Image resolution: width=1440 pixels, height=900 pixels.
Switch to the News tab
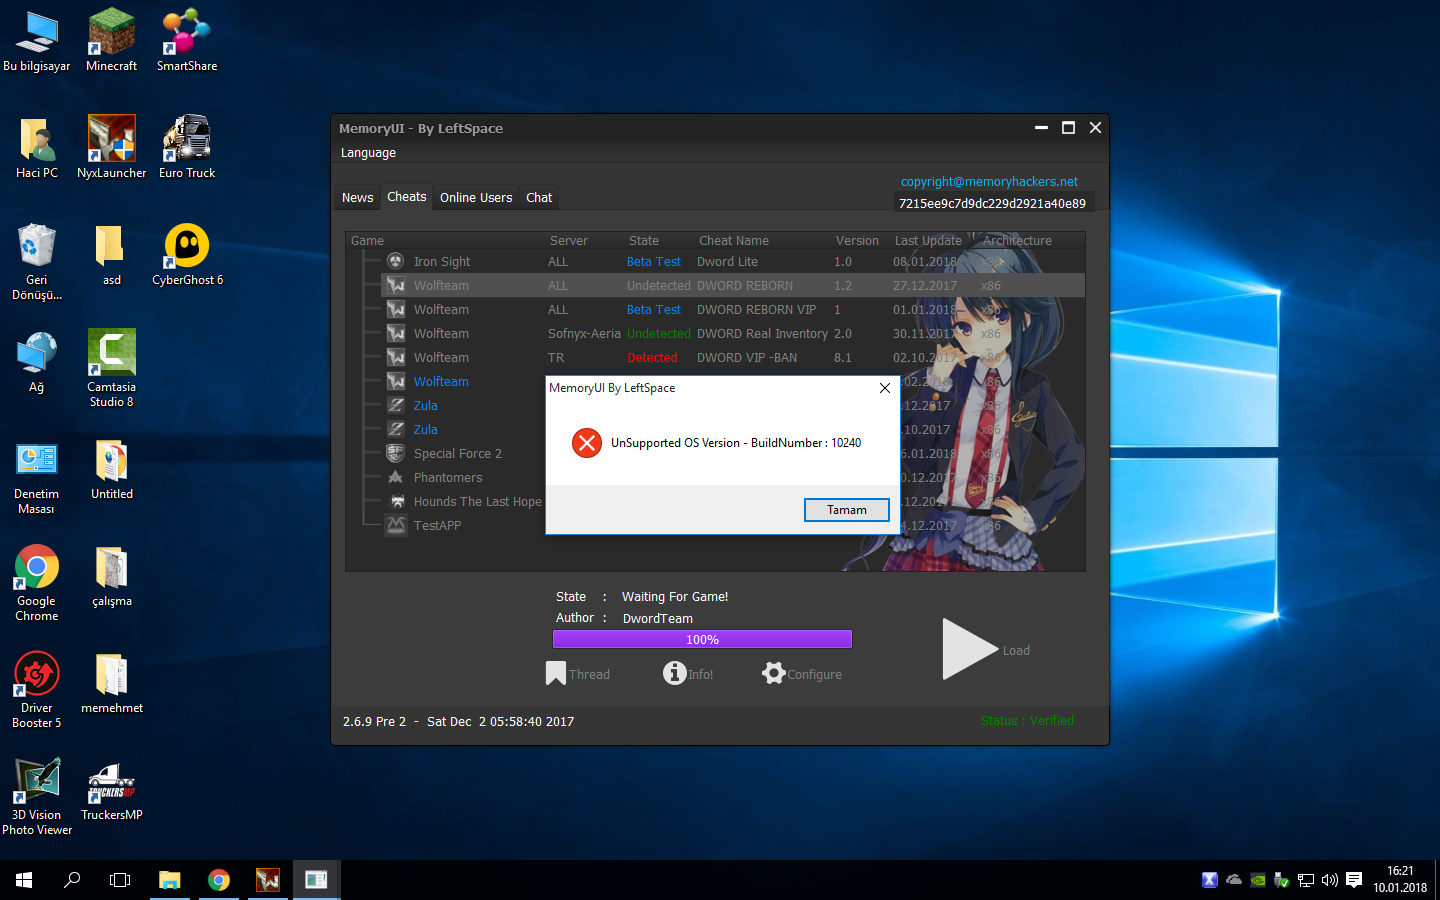357,198
